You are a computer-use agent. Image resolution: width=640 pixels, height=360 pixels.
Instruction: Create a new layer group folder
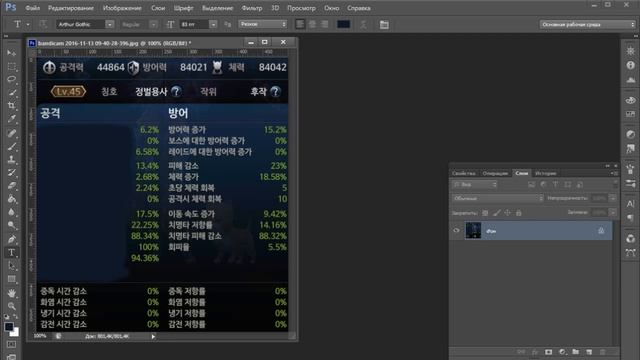[576, 352]
